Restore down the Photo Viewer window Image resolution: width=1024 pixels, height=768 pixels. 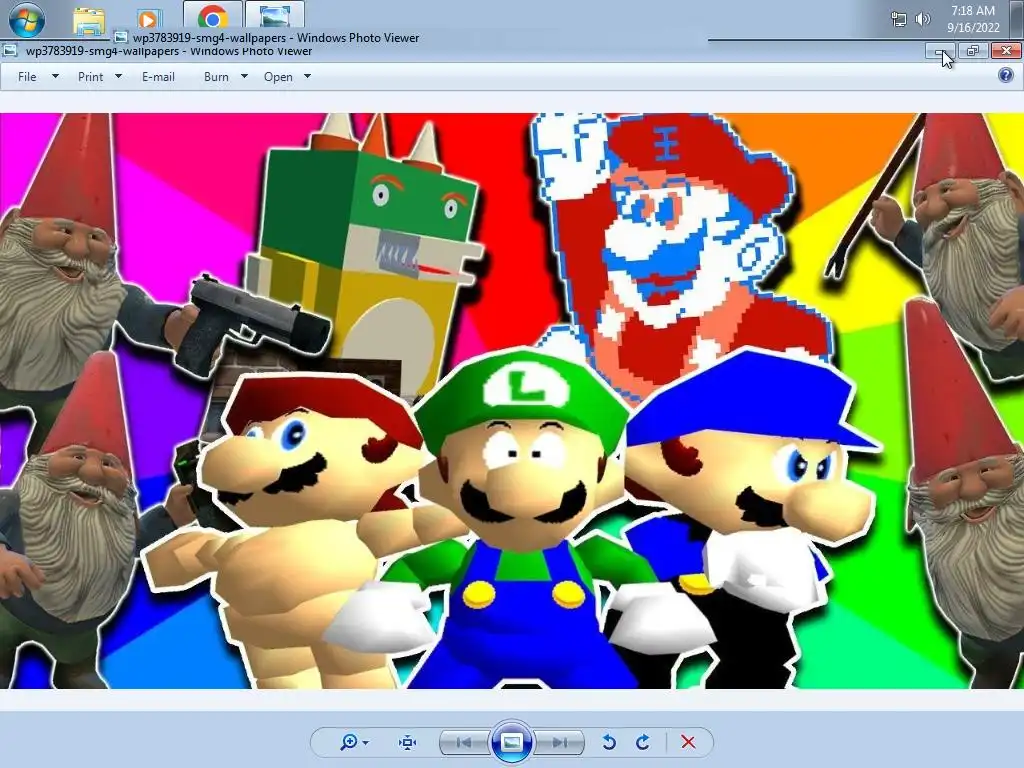click(x=973, y=51)
